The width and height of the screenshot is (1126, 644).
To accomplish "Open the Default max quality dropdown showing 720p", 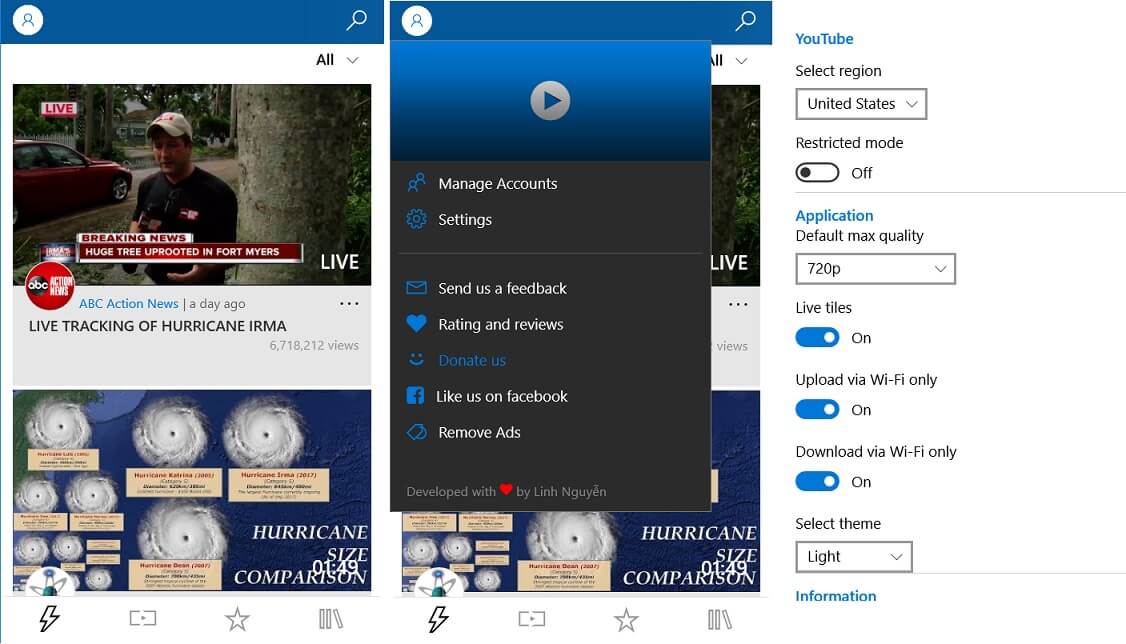I will pyautogui.click(x=875, y=269).
